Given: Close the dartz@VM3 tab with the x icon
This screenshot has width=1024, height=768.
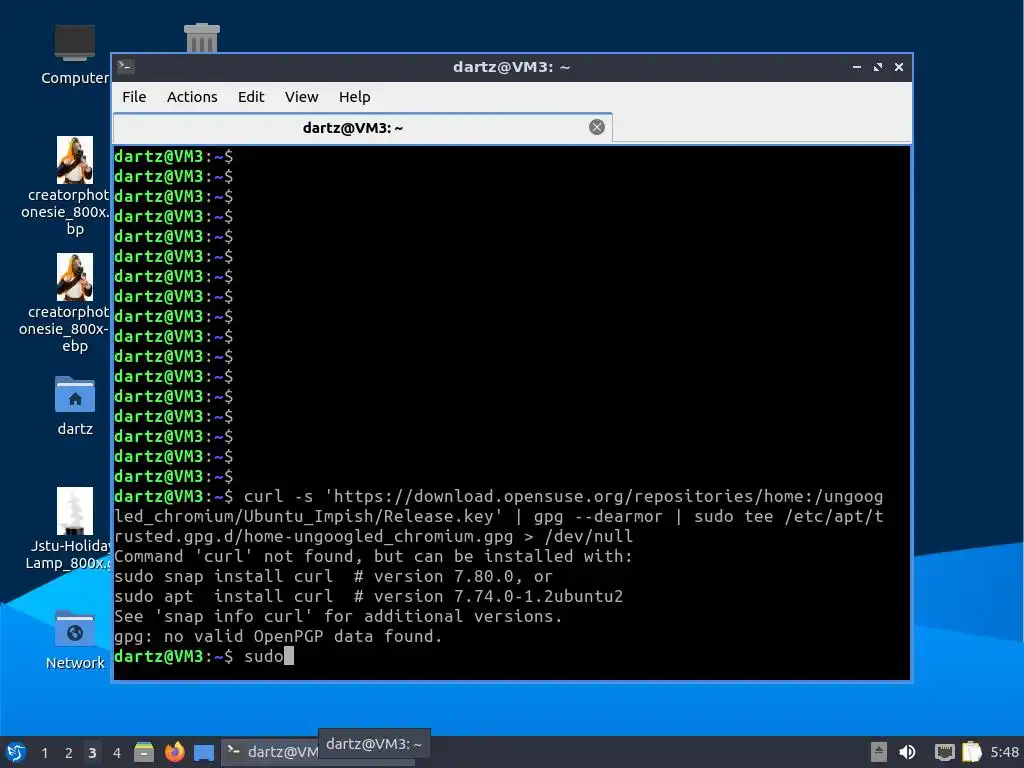Looking at the screenshot, I should tap(596, 127).
